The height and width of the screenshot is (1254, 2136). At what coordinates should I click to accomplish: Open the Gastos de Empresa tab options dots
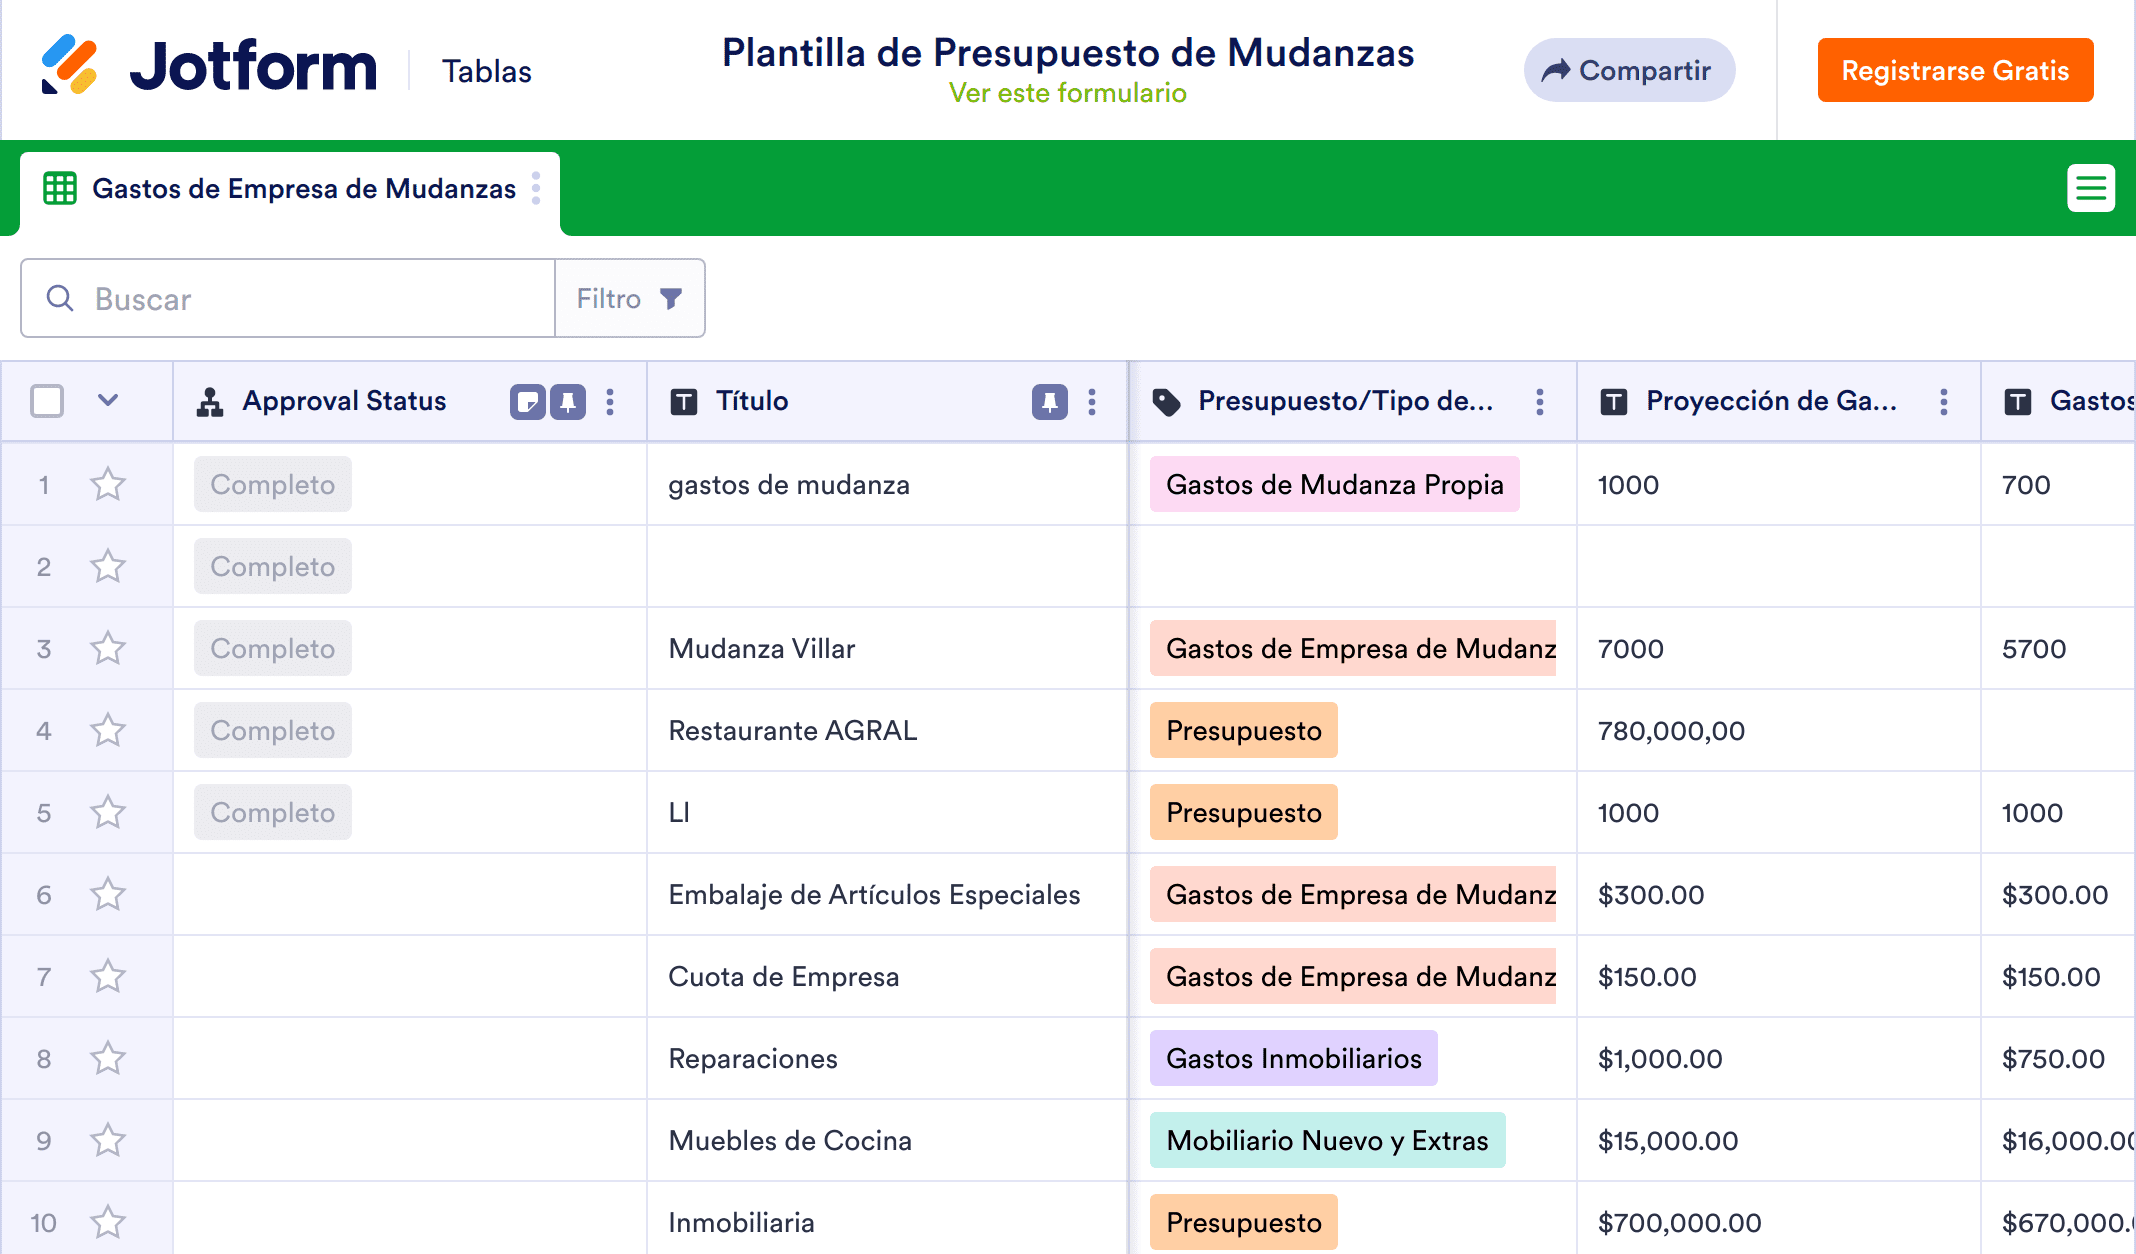tap(536, 188)
